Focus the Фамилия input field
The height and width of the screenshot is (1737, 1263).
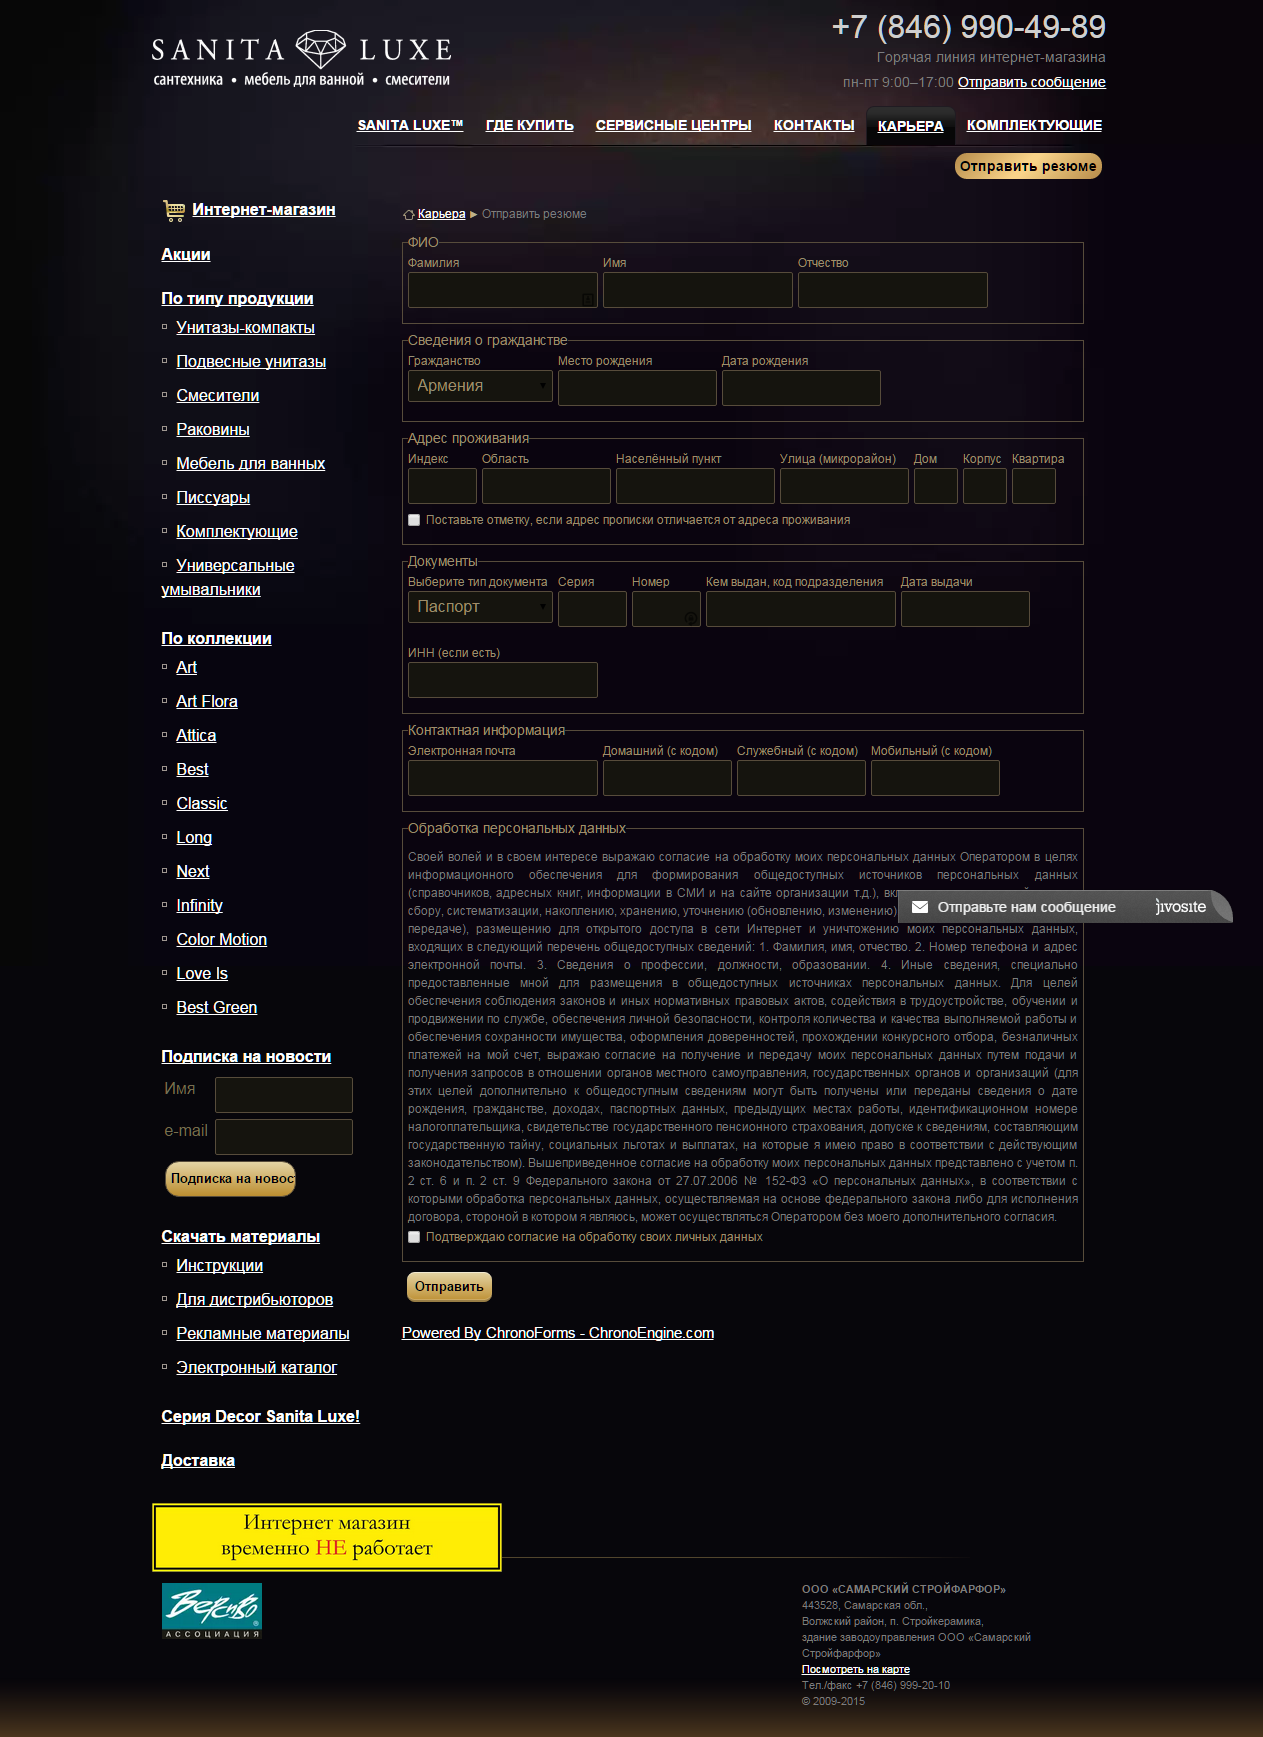tap(502, 290)
